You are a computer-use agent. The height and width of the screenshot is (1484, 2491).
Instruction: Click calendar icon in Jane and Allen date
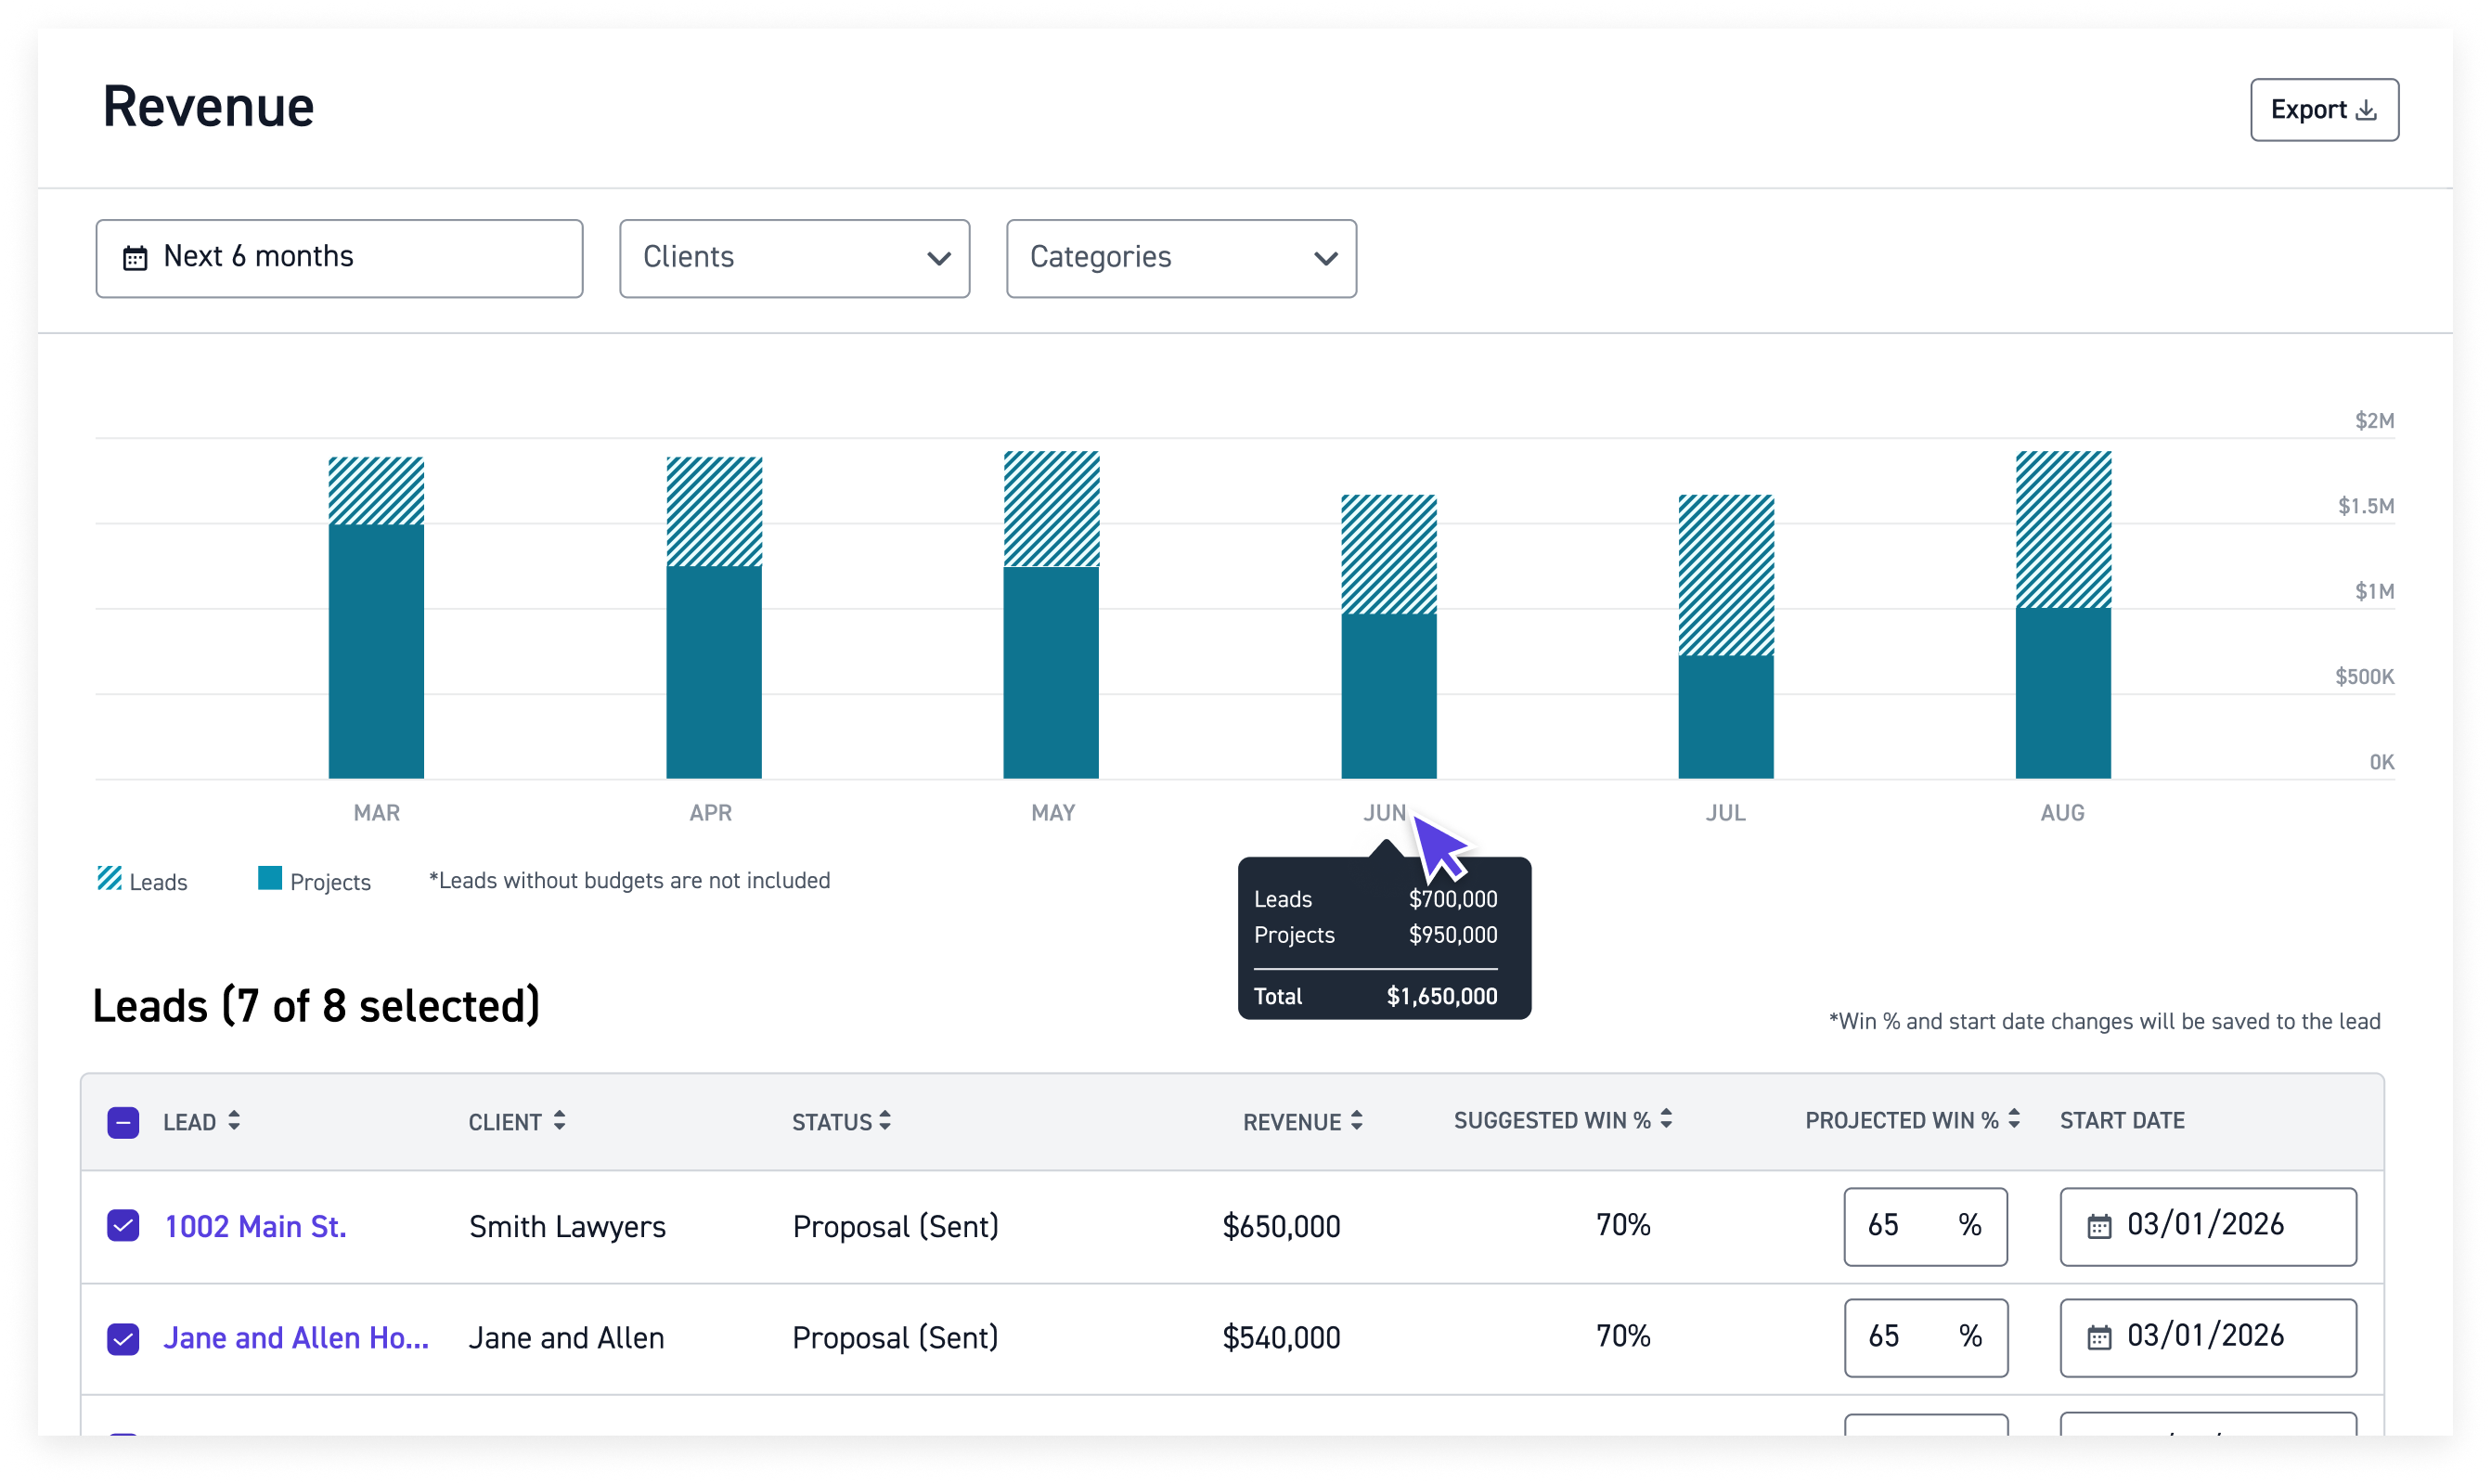(x=2099, y=1338)
